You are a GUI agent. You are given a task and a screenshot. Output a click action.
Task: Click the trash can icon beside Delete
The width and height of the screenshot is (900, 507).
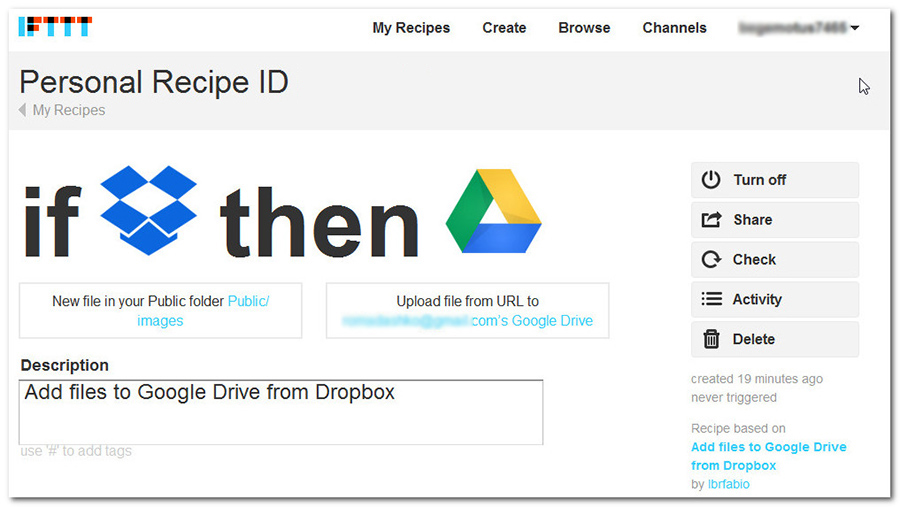click(x=711, y=339)
